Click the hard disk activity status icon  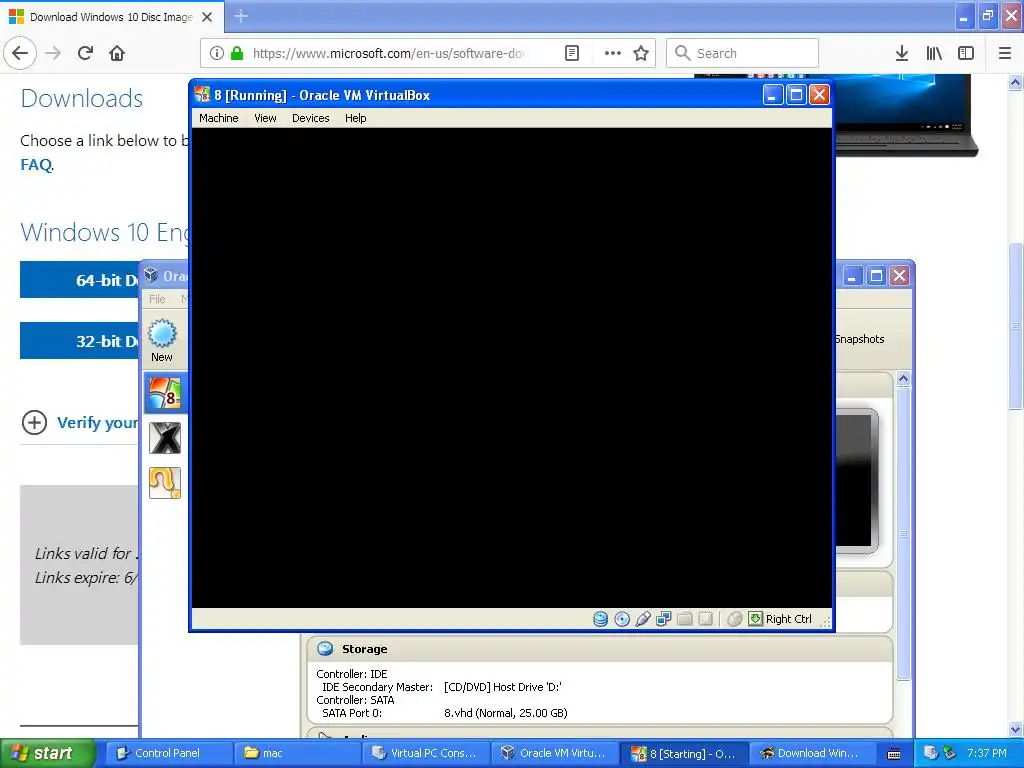pos(600,618)
